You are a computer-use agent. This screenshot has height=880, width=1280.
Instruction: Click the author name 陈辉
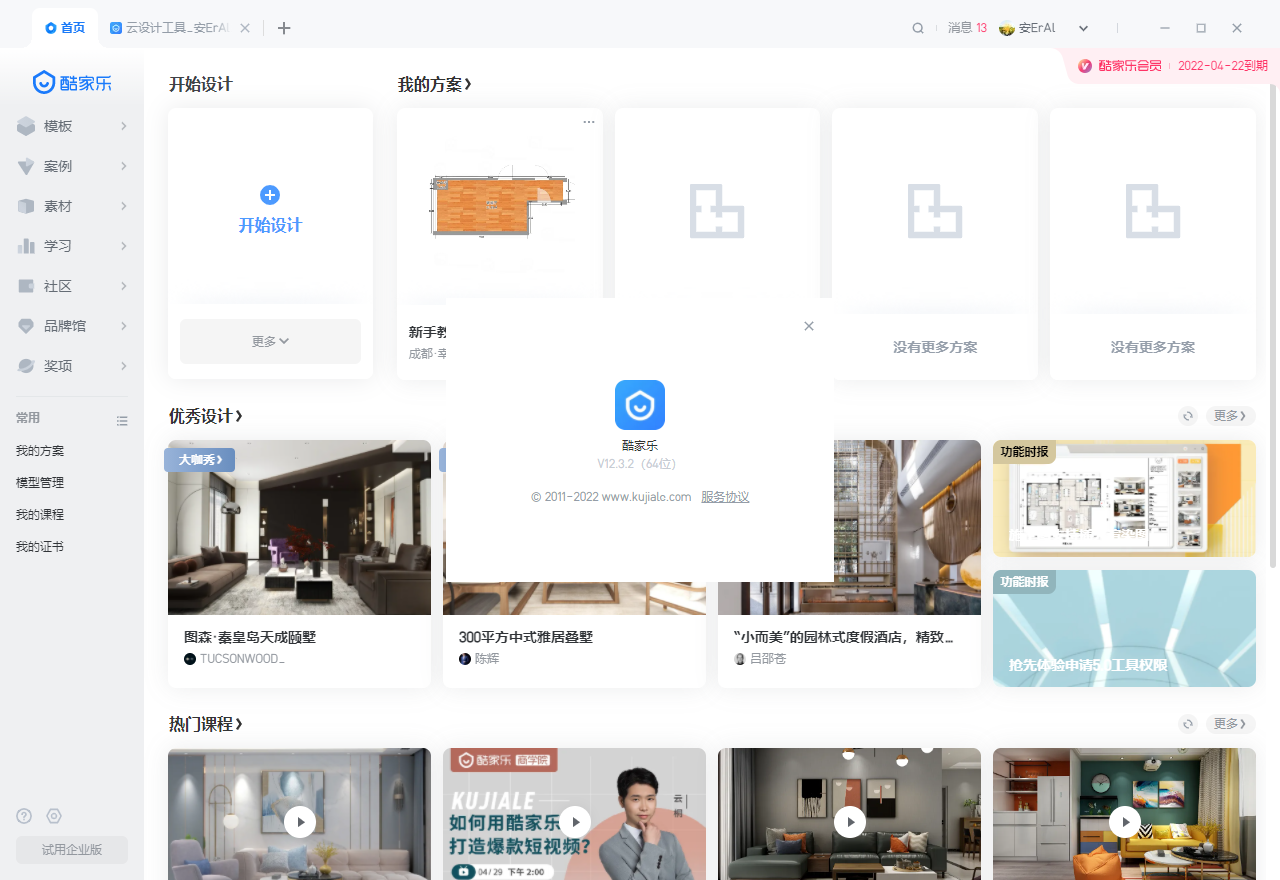(487, 659)
